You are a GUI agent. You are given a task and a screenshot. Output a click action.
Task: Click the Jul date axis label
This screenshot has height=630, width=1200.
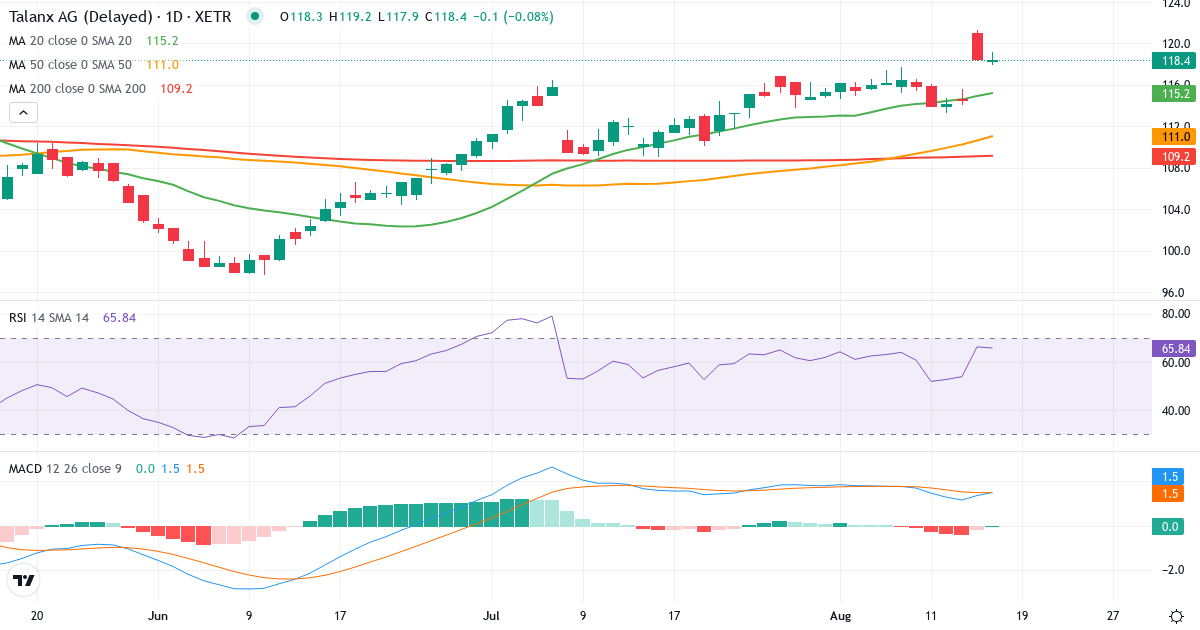click(x=491, y=616)
